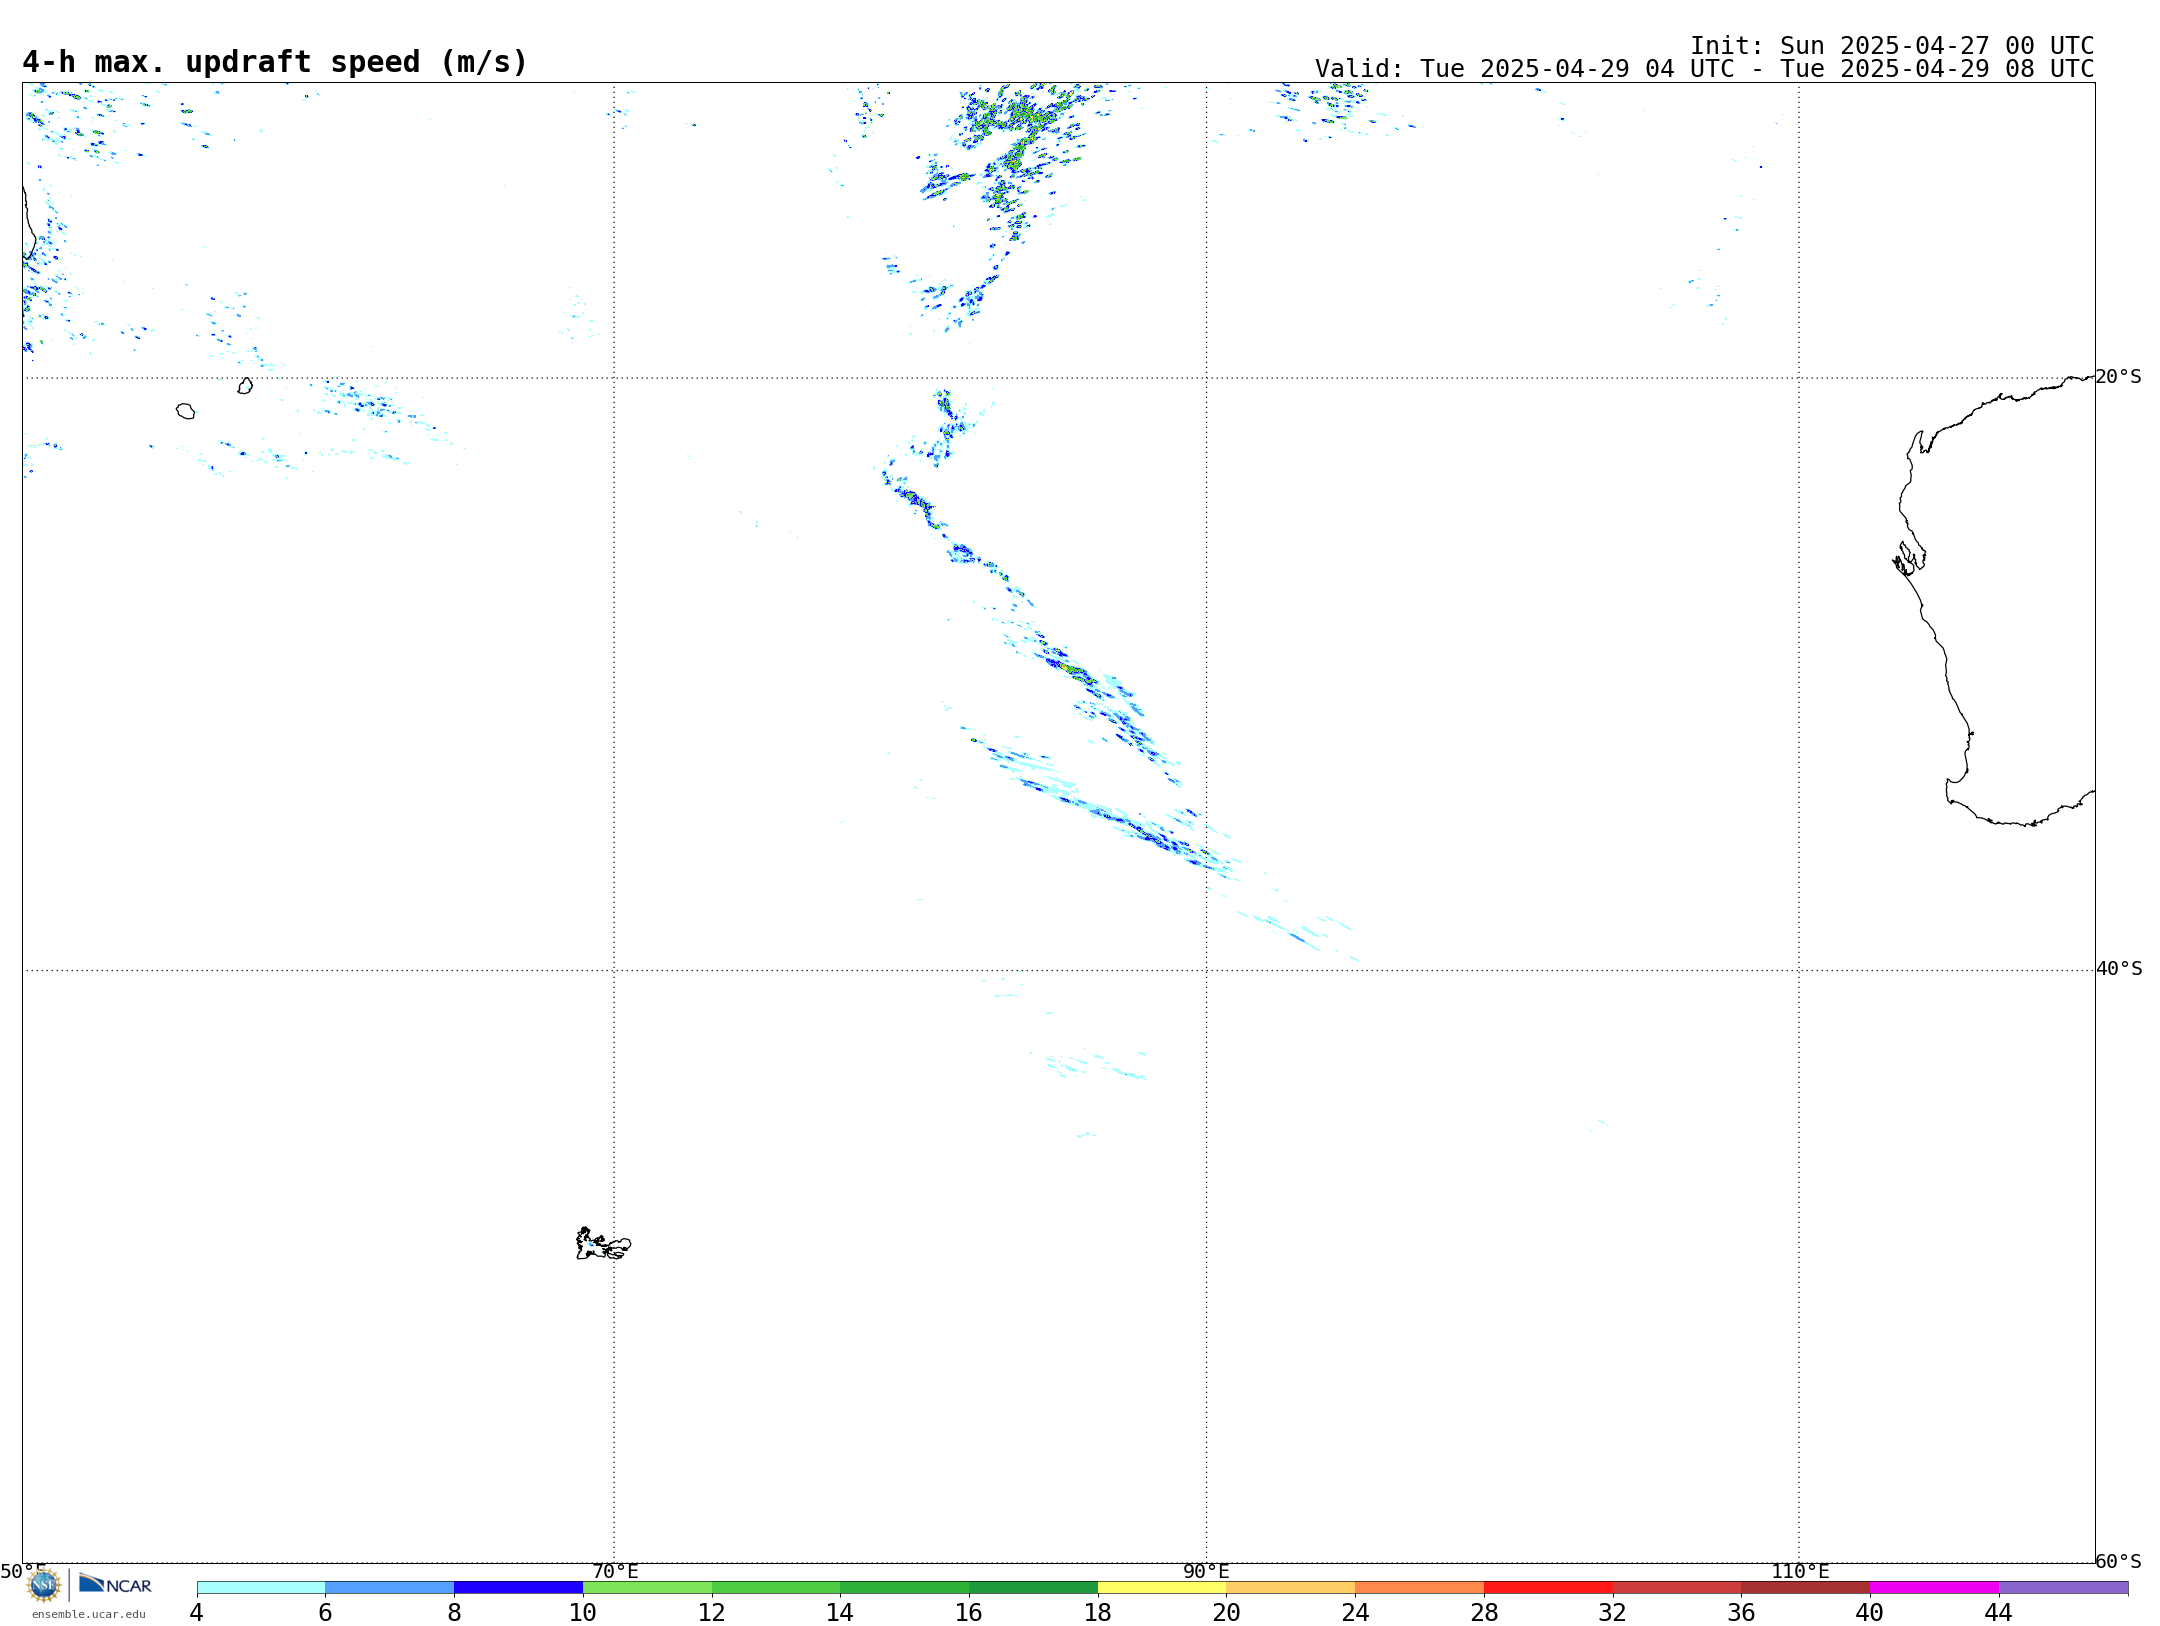Pick the dark blue 8–10 m/s swatch
Image resolution: width=2160 pixels, height=1626 pixels.
tap(518, 1588)
